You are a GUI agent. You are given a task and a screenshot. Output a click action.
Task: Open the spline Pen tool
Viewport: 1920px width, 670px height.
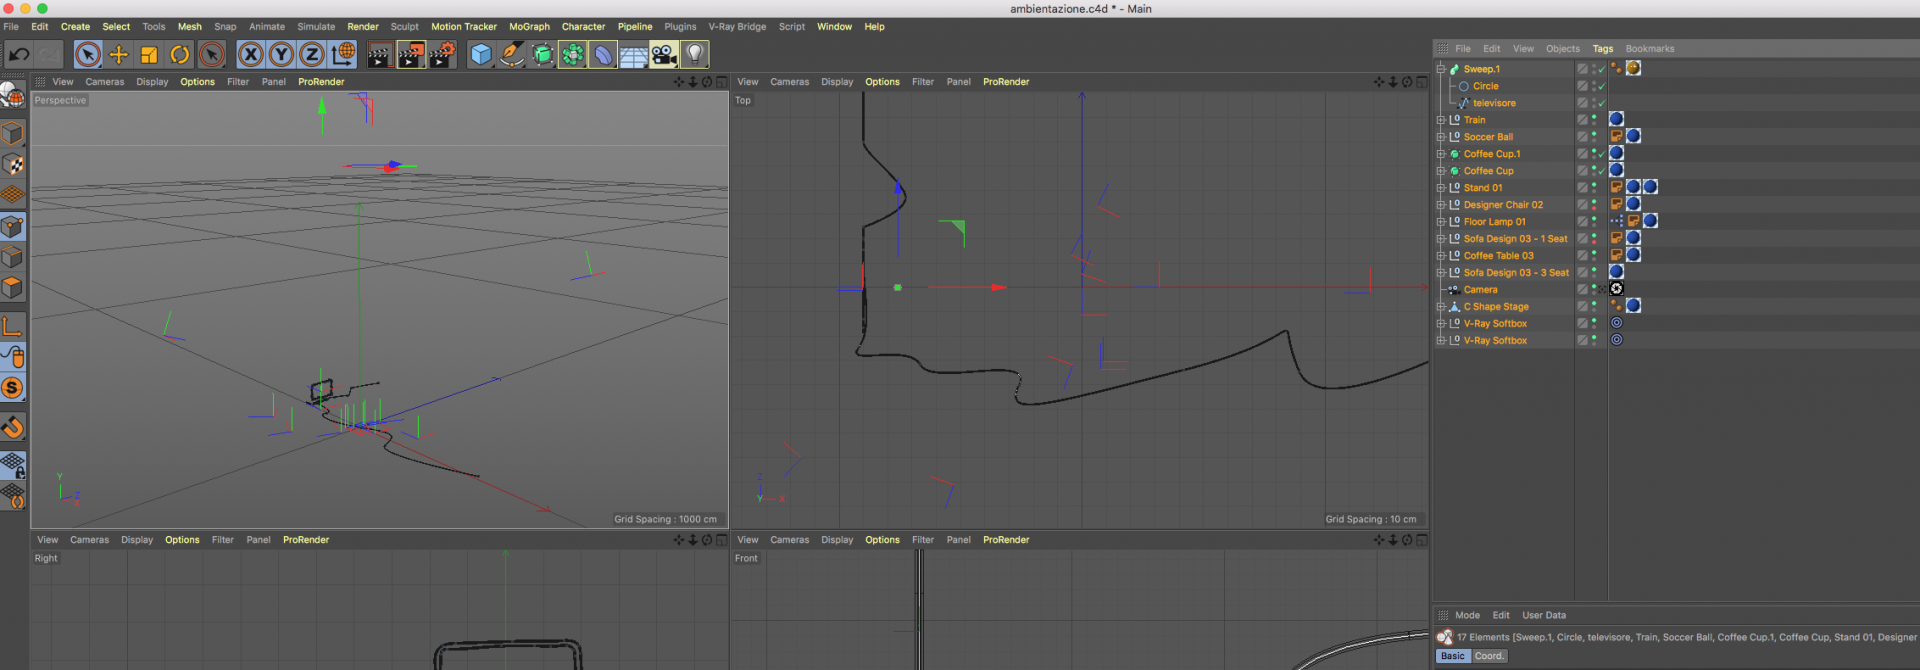click(512, 54)
